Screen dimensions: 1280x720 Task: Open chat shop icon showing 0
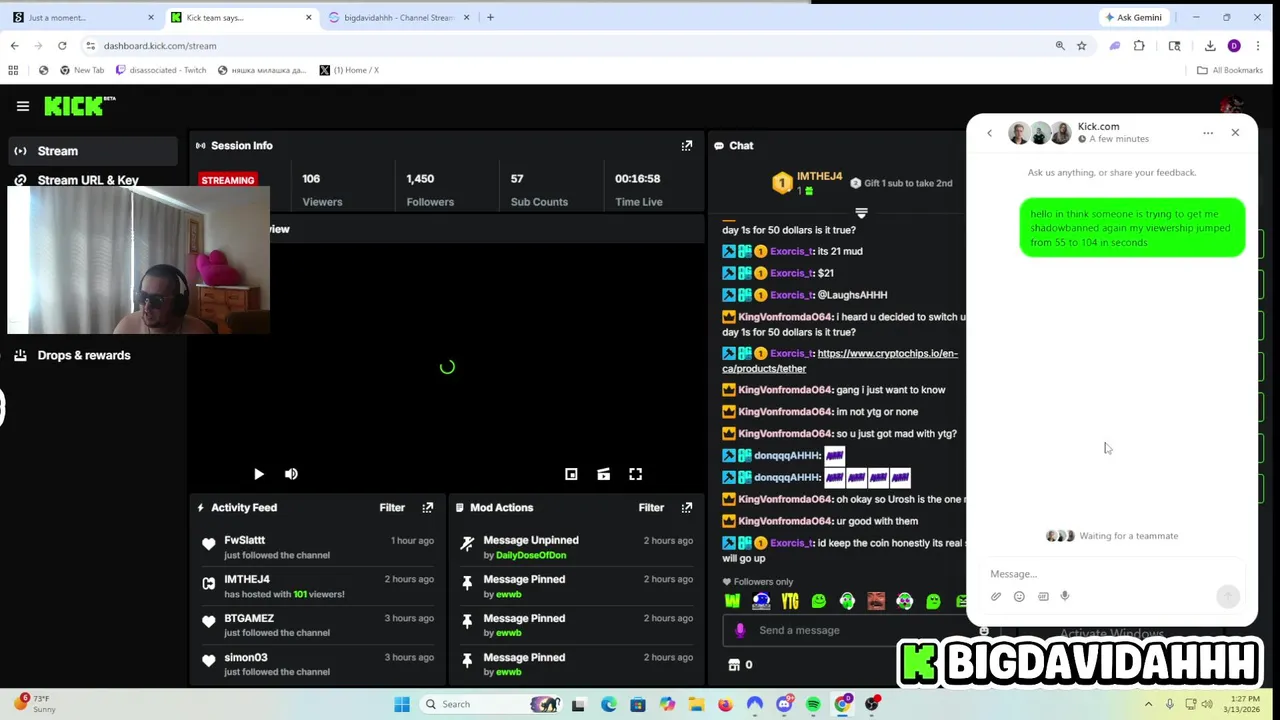pyautogui.click(x=741, y=665)
